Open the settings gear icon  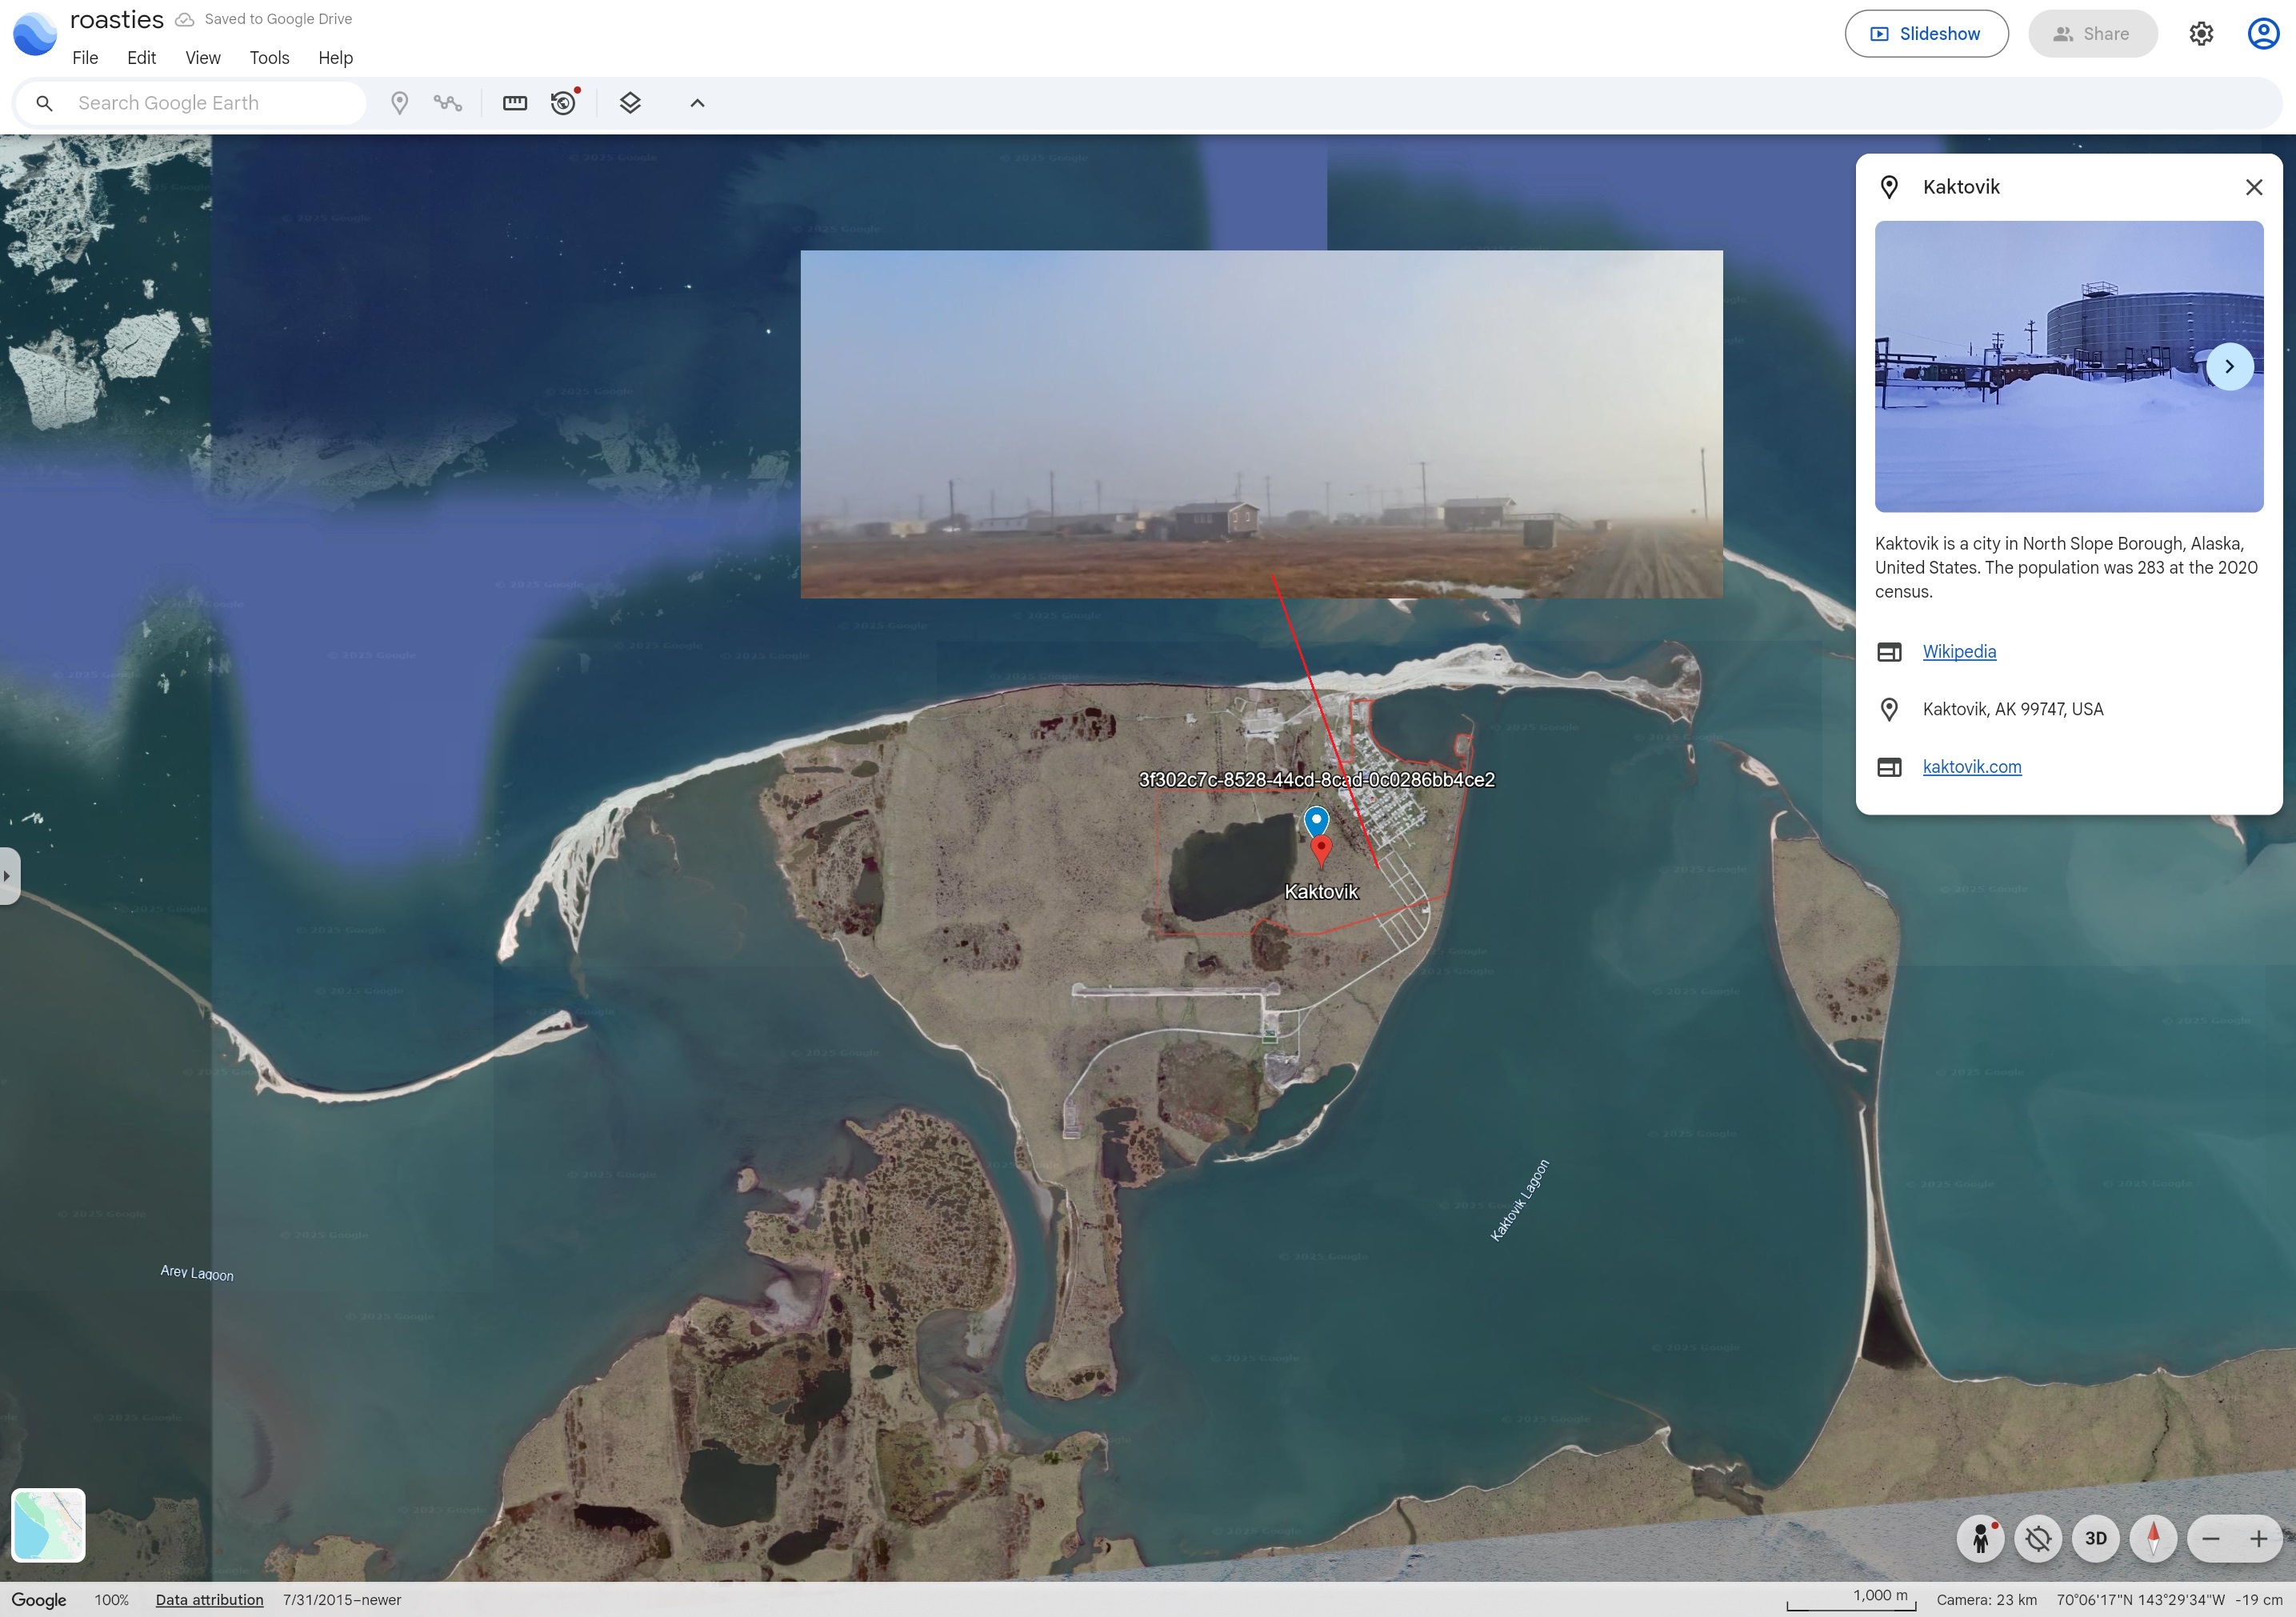pyautogui.click(x=2201, y=34)
